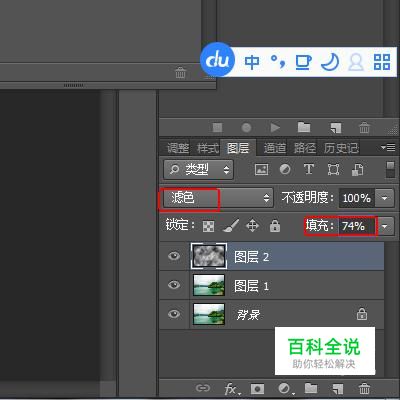Select the 背景 layer thumbnail
Viewport: 400px width, 400px height.
click(x=209, y=314)
